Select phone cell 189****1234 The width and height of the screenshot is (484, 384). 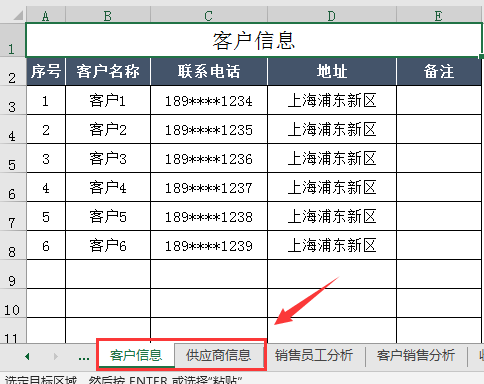point(209,101)
